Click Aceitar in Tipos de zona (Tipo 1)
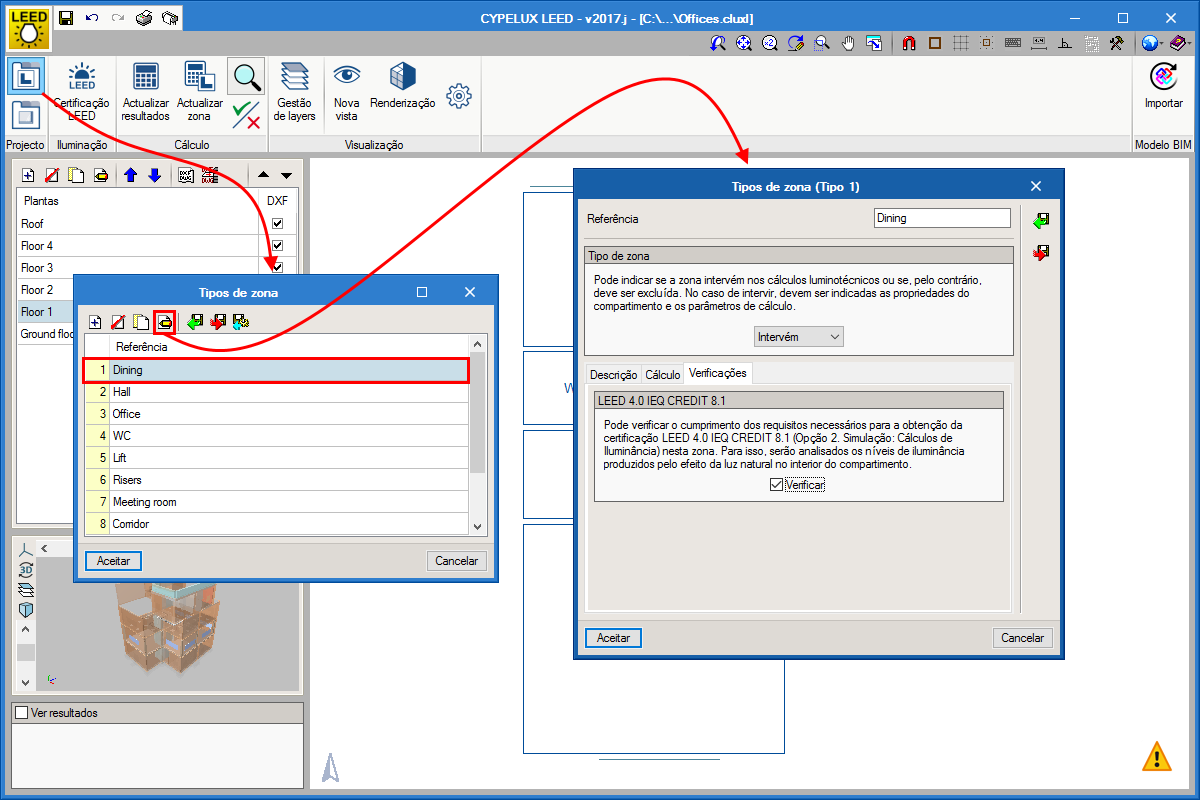Screen dimensions: 1200x800 coord(613,638)
